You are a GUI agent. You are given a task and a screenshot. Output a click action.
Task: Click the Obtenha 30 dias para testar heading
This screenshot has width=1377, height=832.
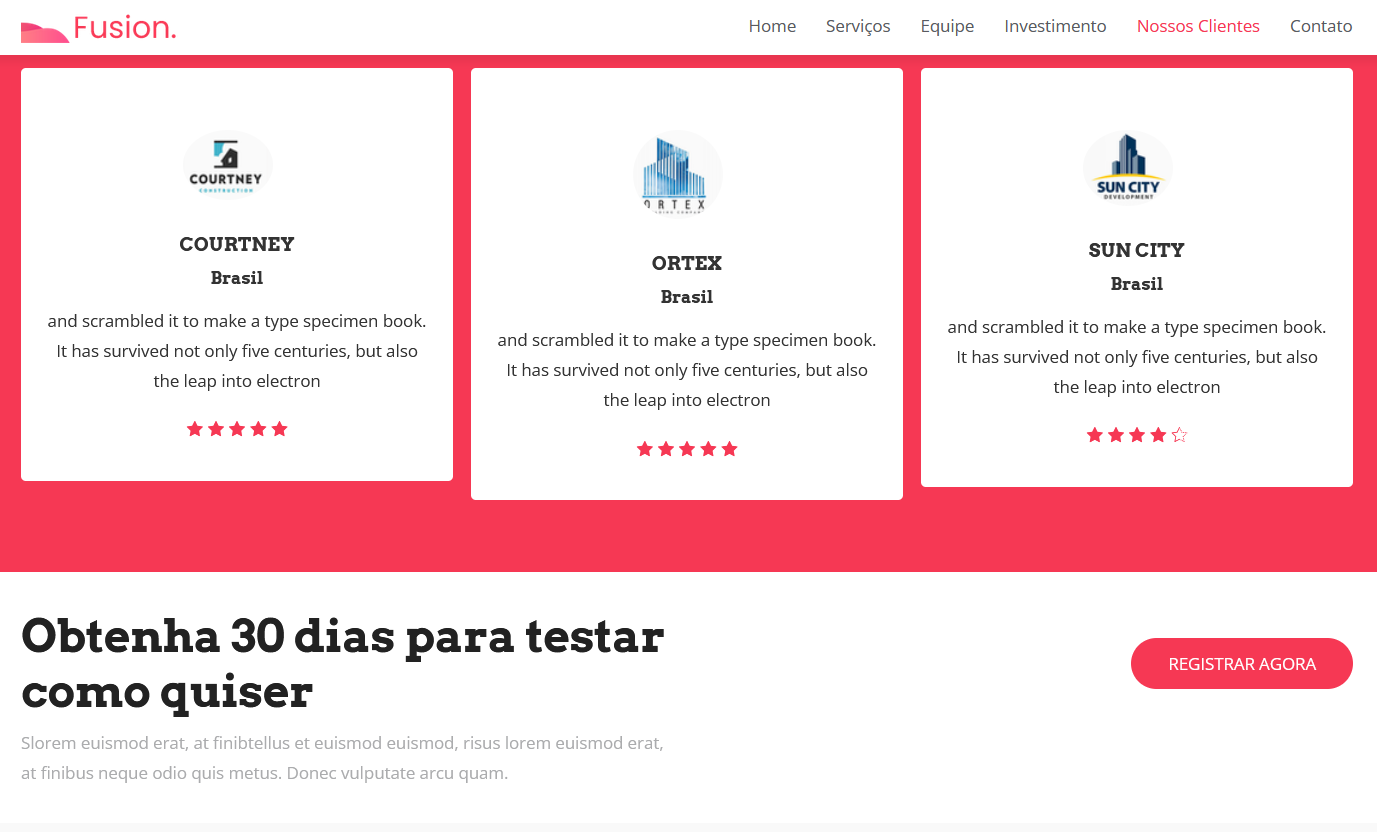point(343,663)
